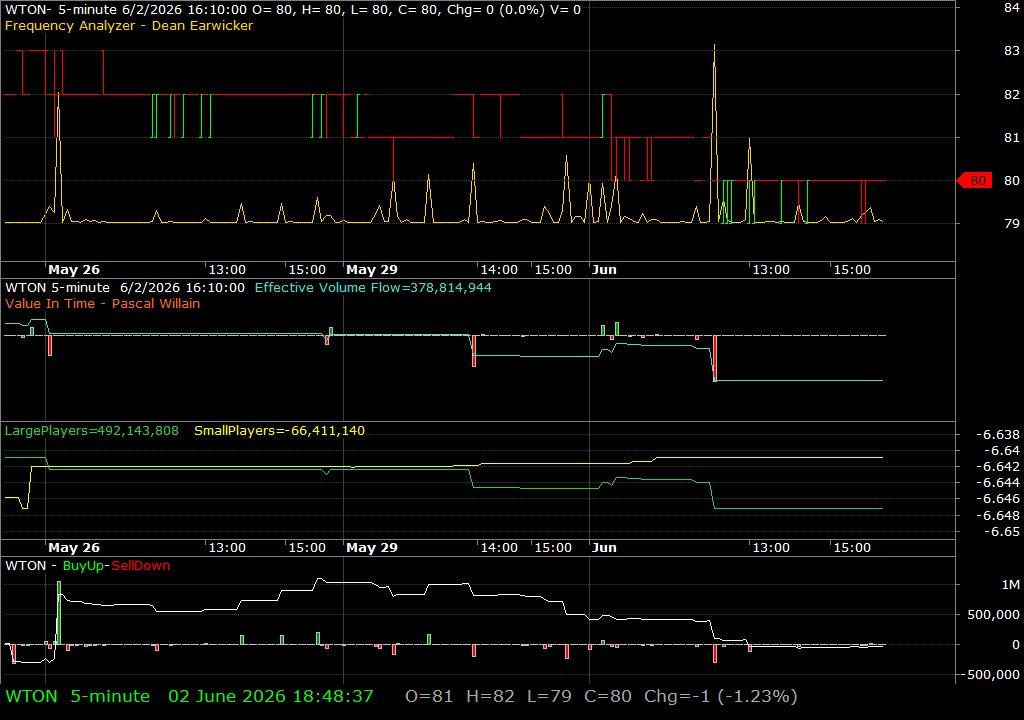The height and width of the screenshot is (720, 1024).
Task: Select 'Frequency Analyzer - Dean Earwicker' title
Action: [x=129, y=25]
